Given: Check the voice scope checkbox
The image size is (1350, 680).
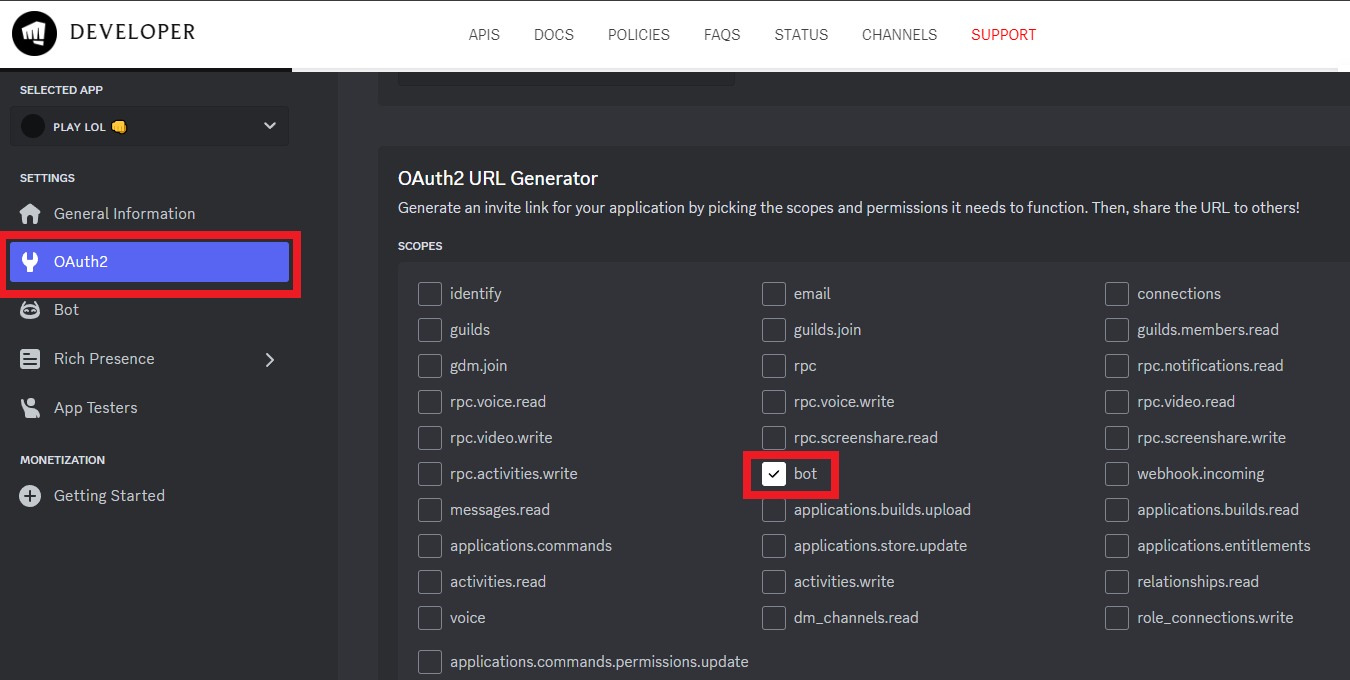Looking at the screenshot, I should 430,618.
